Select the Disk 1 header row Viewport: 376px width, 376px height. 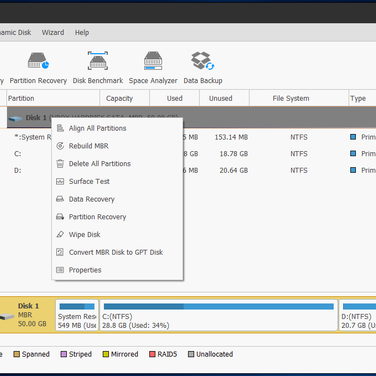(x=191, y=117)
